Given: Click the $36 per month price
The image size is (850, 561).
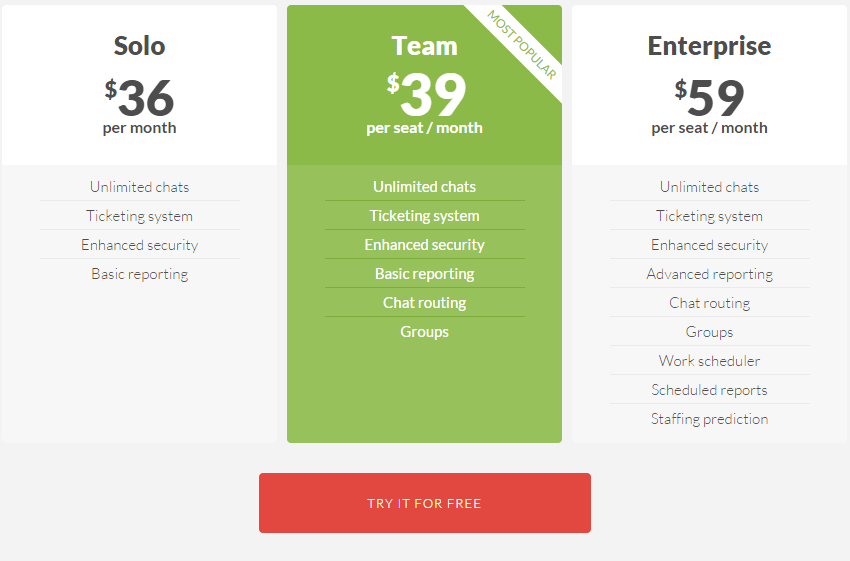Looking at the screenshot, I should click(139, 106).
